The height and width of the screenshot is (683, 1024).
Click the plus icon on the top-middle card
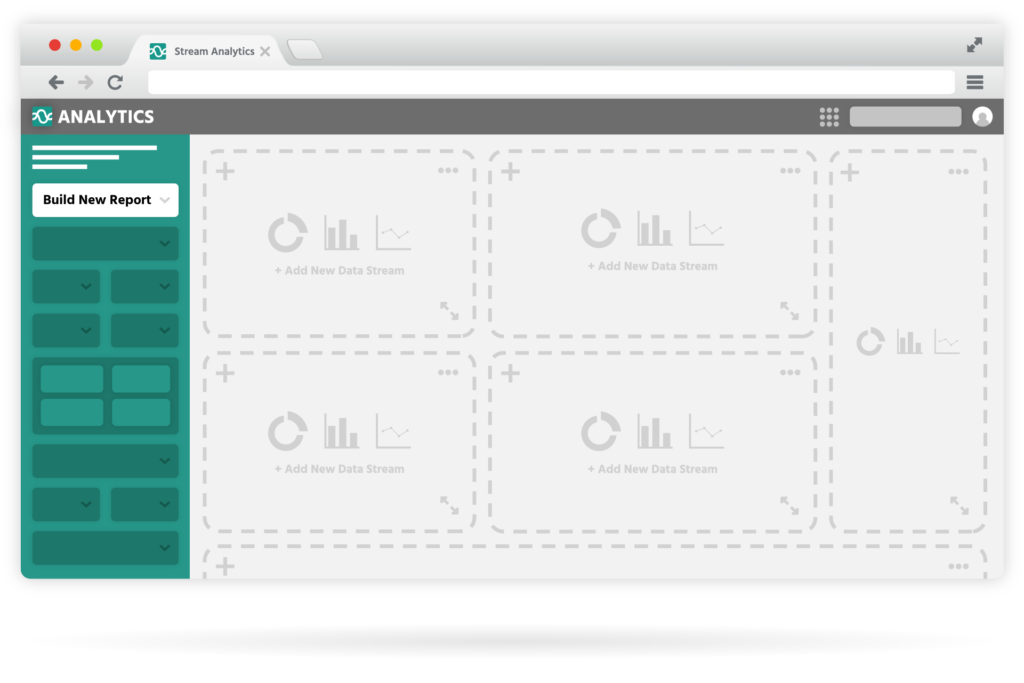click(x=511, y=172)
